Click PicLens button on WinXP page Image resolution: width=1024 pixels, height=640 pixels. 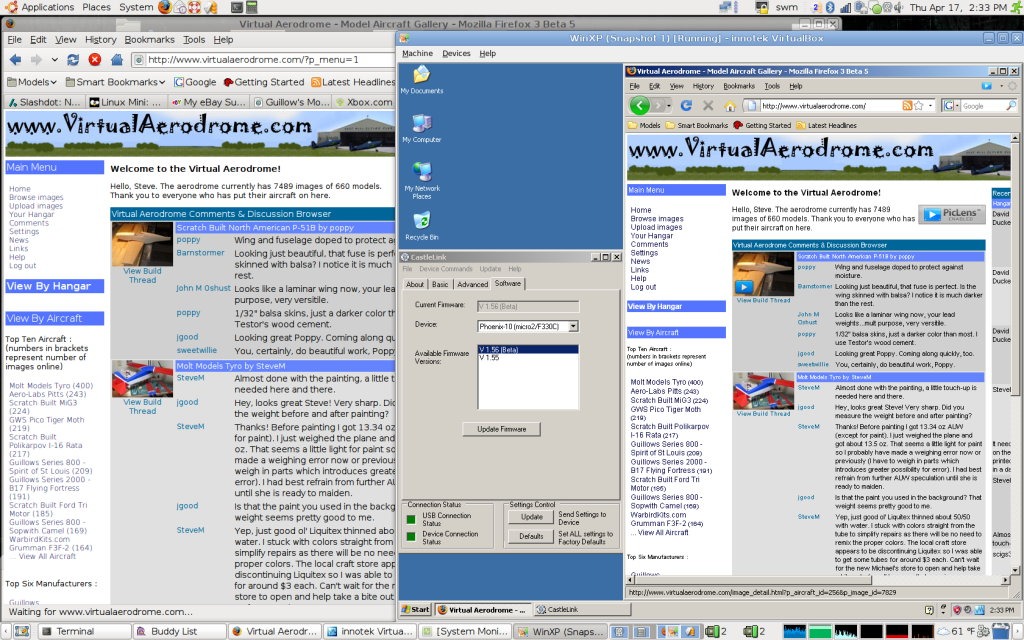(x=952, y=214)
